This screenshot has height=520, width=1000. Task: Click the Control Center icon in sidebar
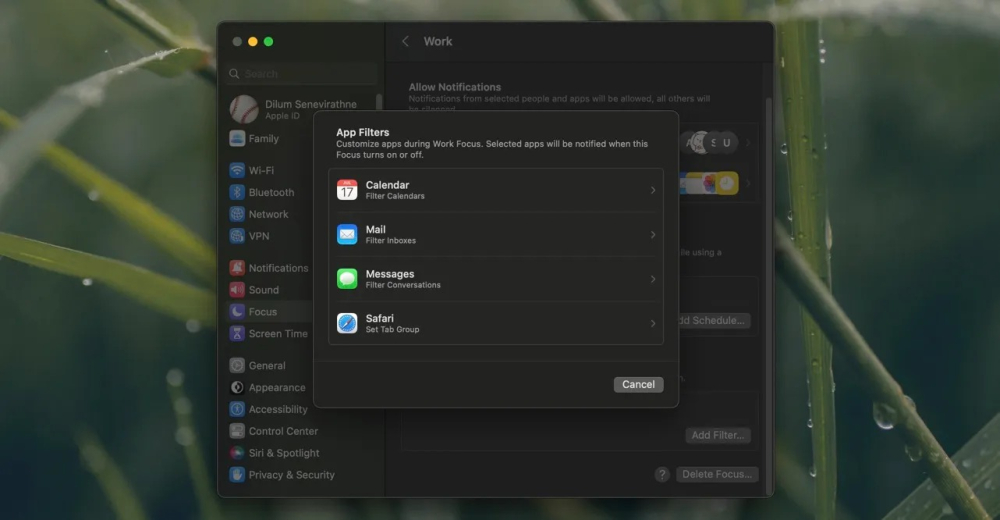click(x=237, y=431)
